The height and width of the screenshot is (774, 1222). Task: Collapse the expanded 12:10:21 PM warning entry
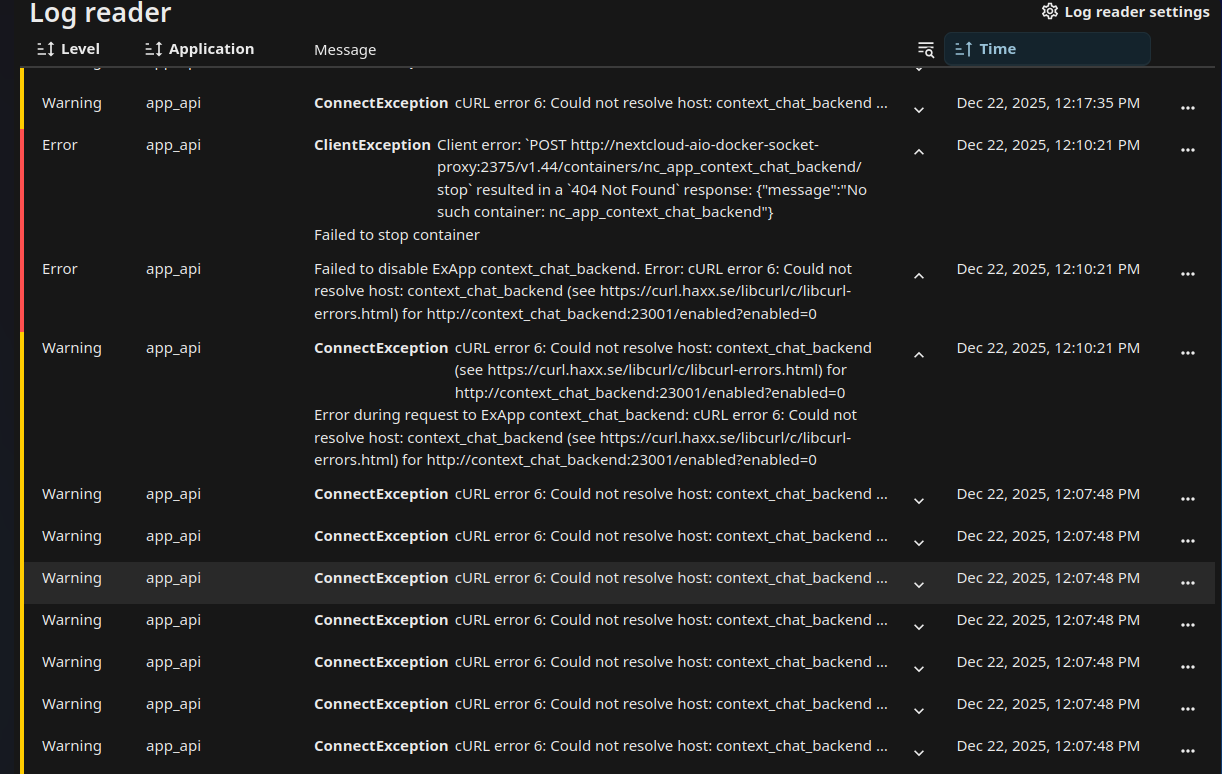click(x=919, y=354)
